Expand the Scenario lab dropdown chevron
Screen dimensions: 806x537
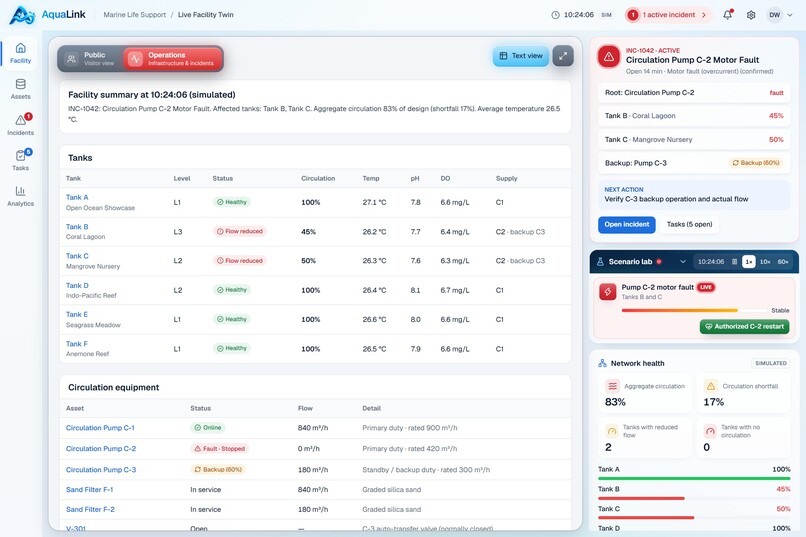[x=683, y=262]
